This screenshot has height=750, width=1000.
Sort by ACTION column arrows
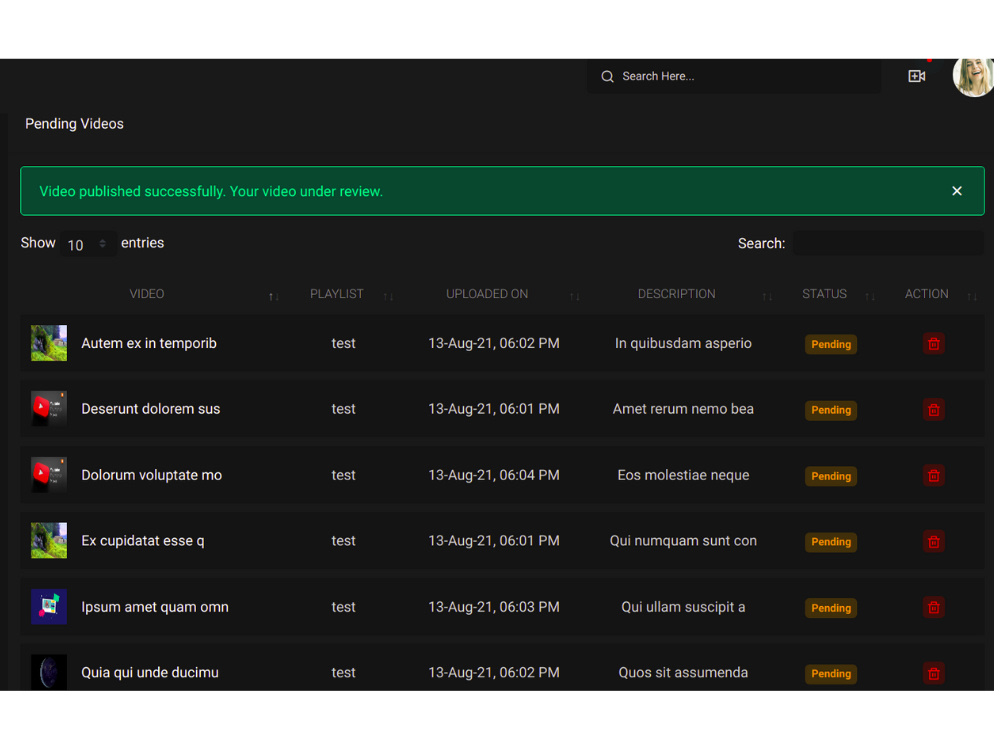point(972,297)
